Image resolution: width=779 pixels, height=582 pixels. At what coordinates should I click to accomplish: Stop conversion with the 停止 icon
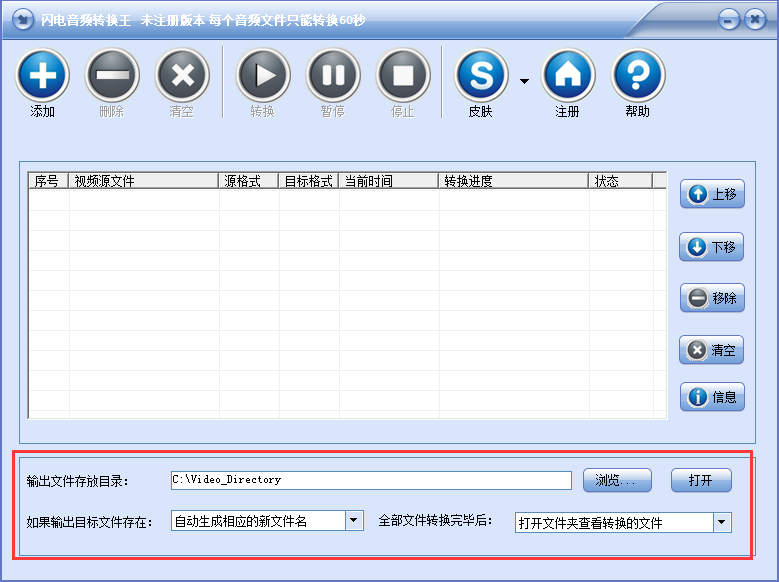click(403, 76)
